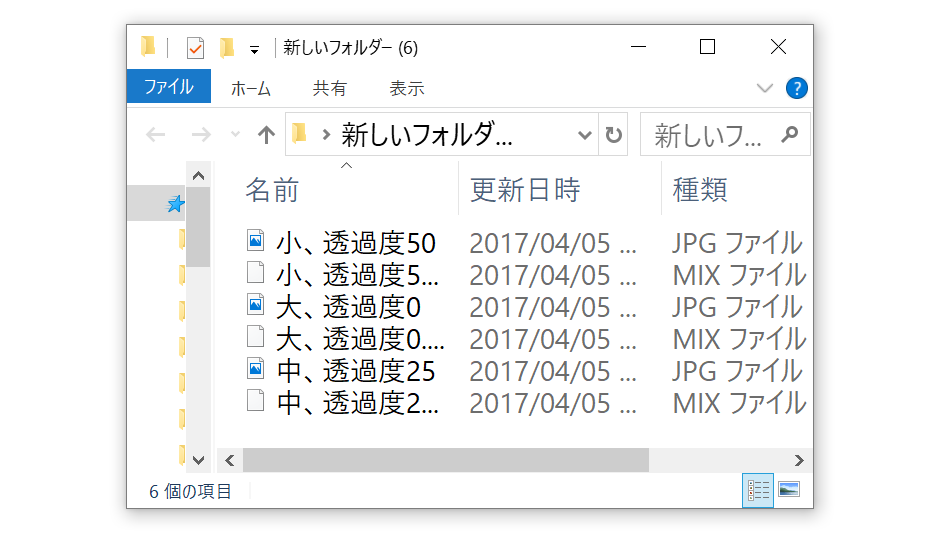Click the date cell of 小、透過度50

[x=553, y=244]
